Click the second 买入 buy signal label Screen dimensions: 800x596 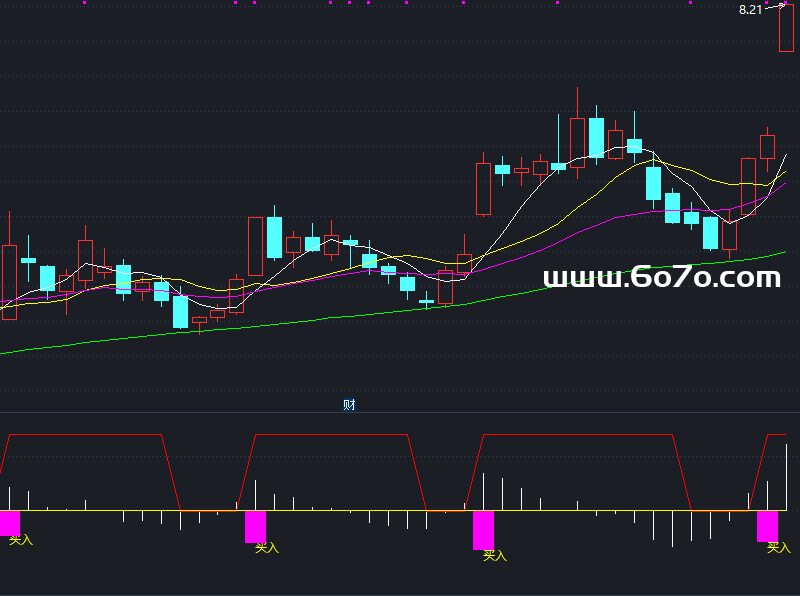pos(267,547)
